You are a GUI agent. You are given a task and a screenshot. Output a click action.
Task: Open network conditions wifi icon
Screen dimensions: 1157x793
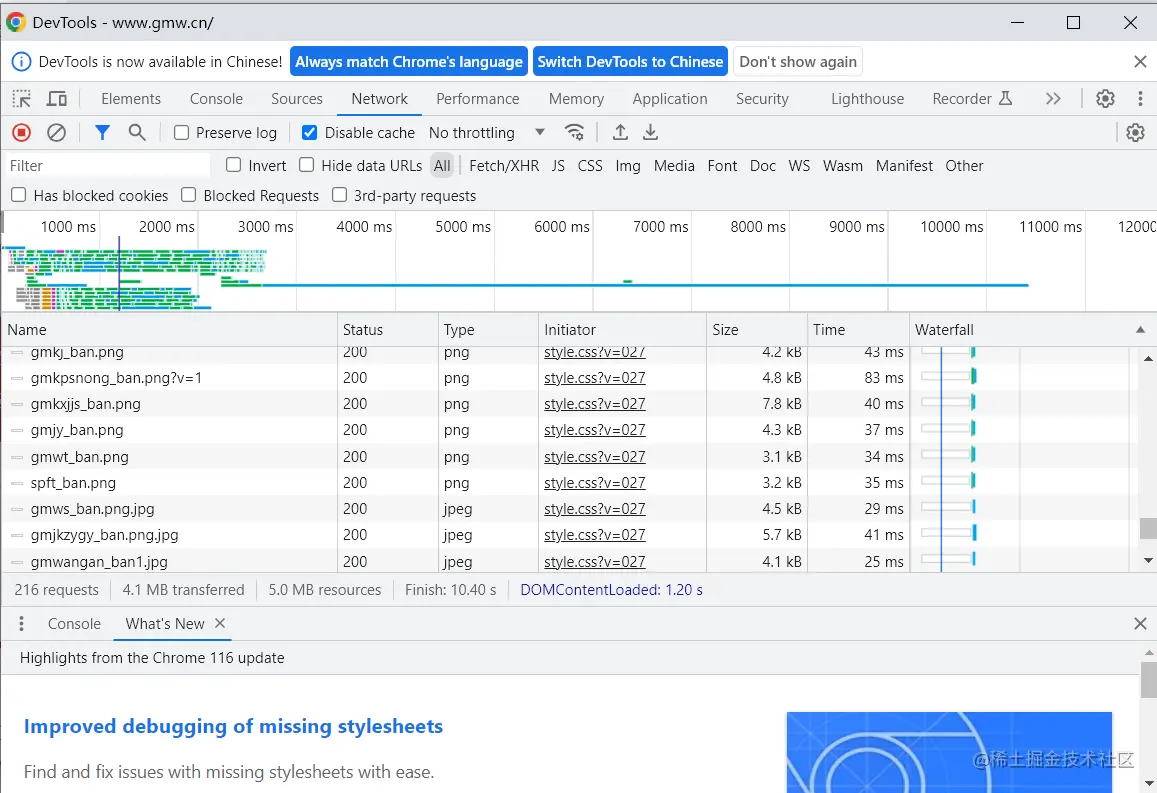tap(574, 132)
